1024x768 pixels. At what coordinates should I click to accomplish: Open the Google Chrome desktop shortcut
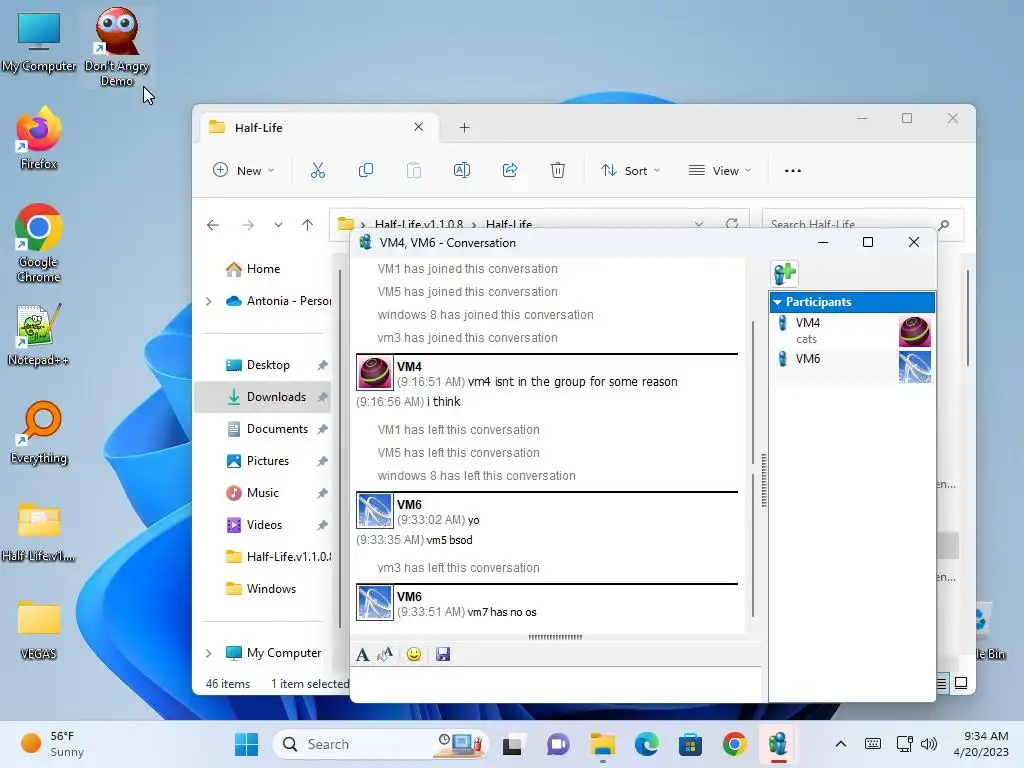[39, 243]
